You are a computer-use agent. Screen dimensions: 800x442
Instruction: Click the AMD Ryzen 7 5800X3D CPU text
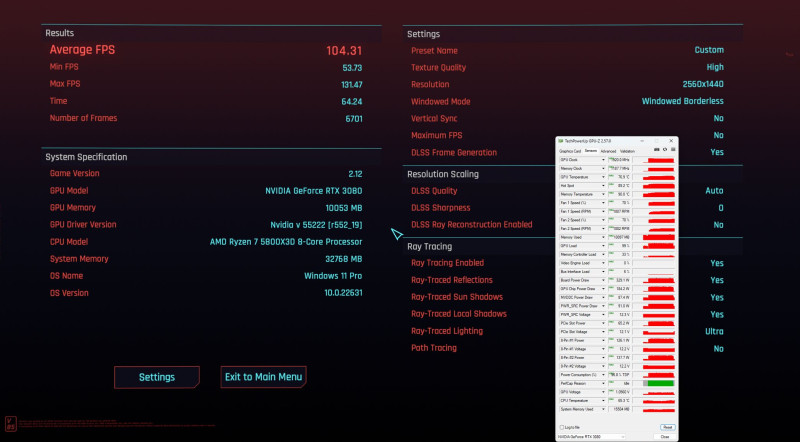tap(286, 242)
